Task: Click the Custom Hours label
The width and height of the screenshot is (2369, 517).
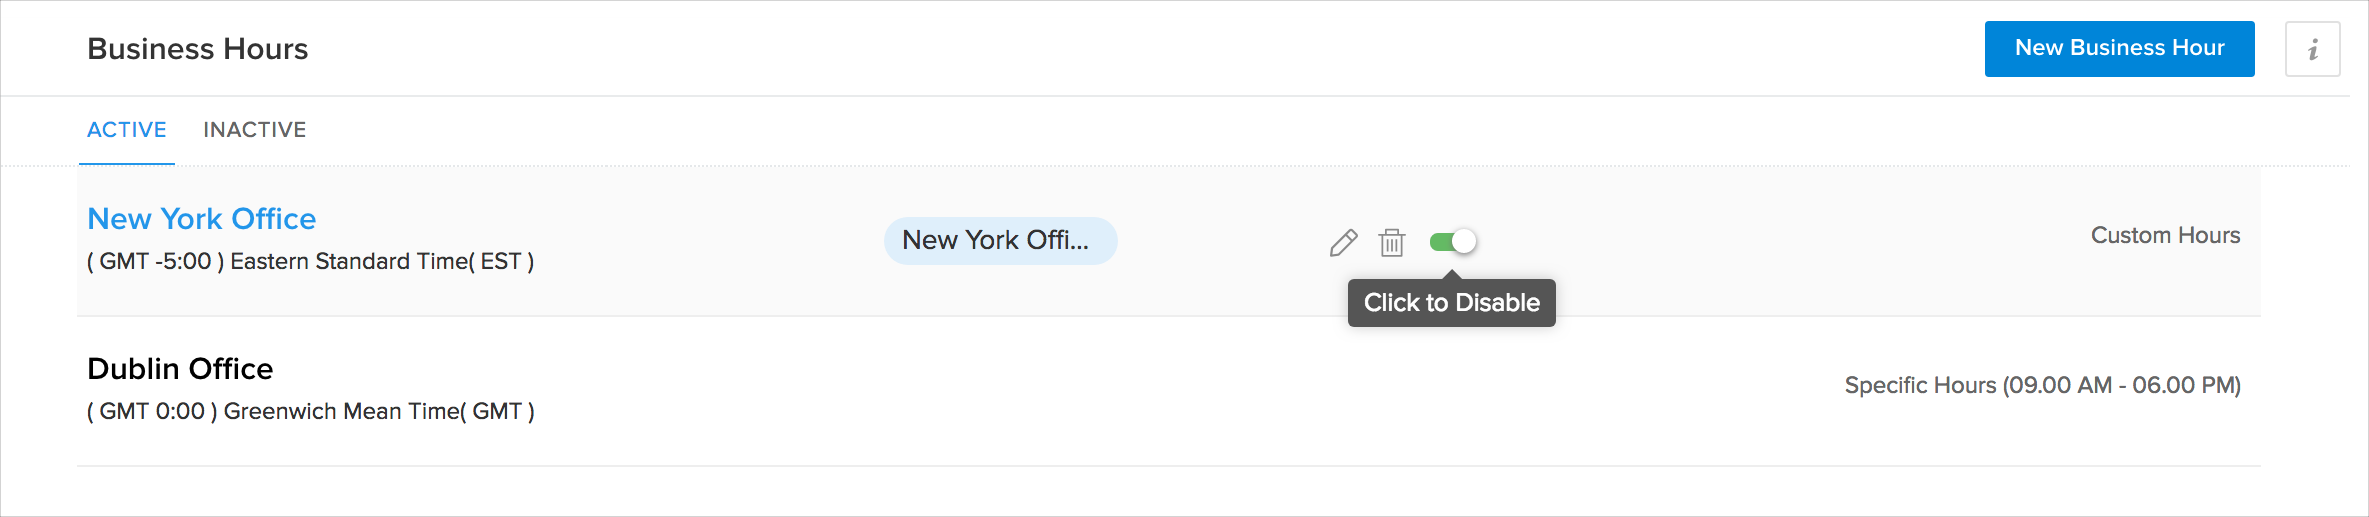Action: point(2165,235)
